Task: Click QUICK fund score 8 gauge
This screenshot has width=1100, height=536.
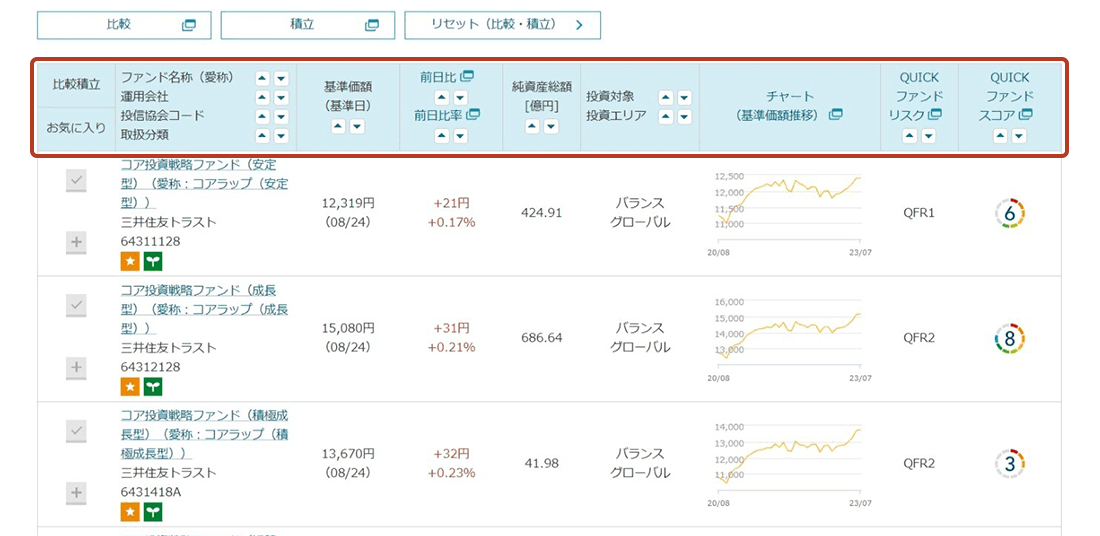Action: pyautogui.click(x=1010, y=339)
